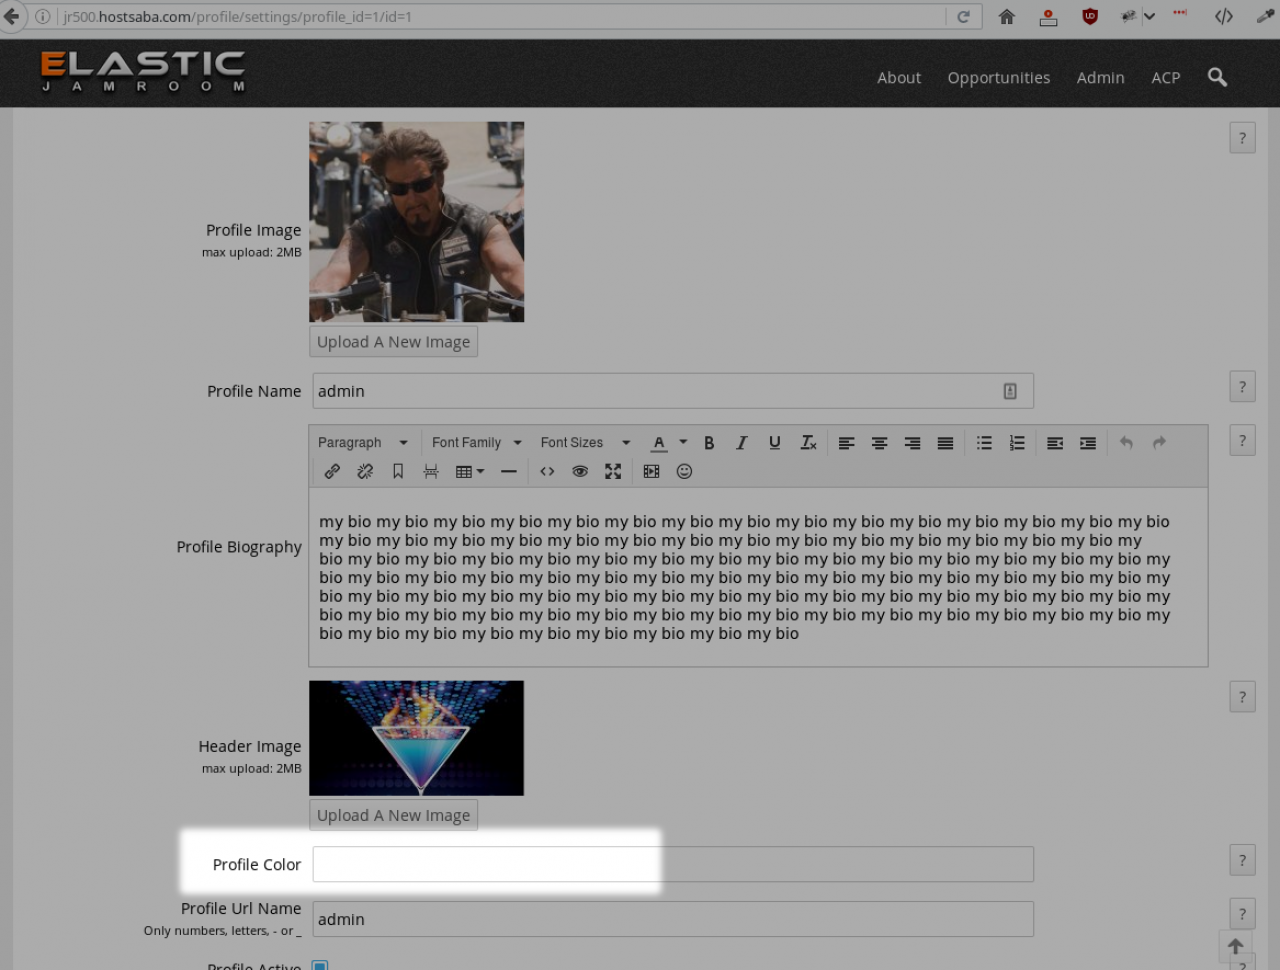Image resolution: width=1280 pixels, height=970 pixels.
Task: Insert media with the film icon
Action: tap(651, 472)
